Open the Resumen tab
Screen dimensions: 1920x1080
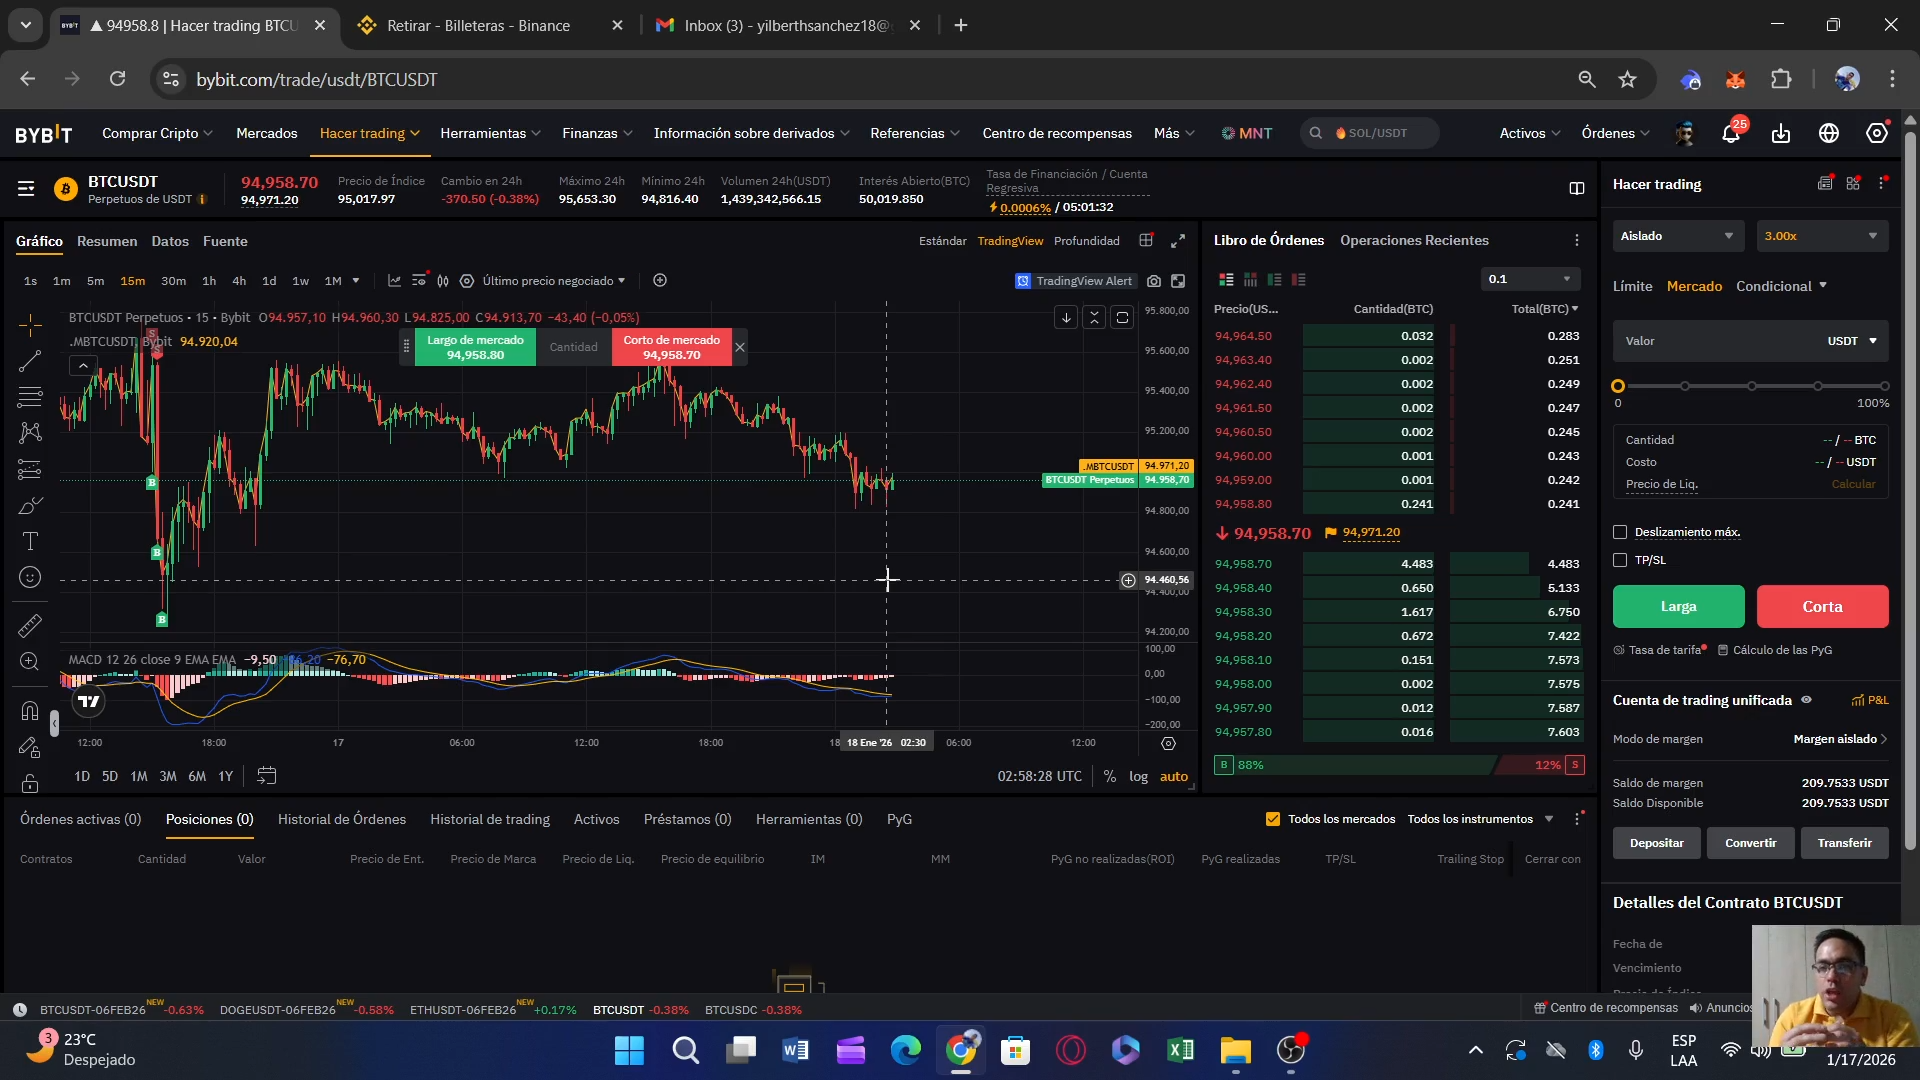(x=107, y=242)
